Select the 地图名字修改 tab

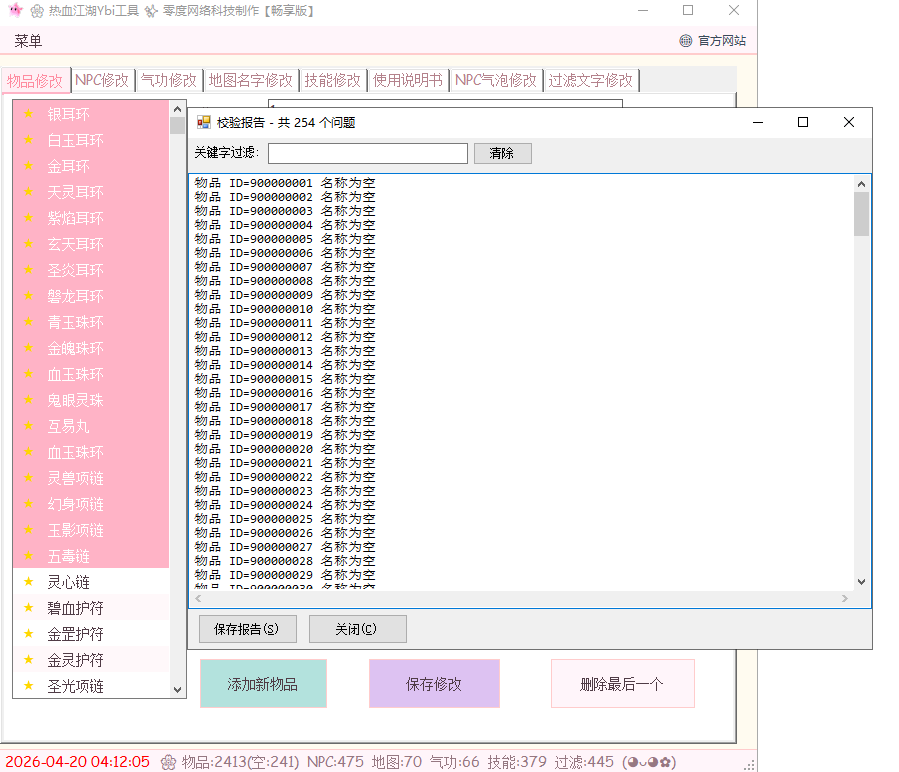250,80
